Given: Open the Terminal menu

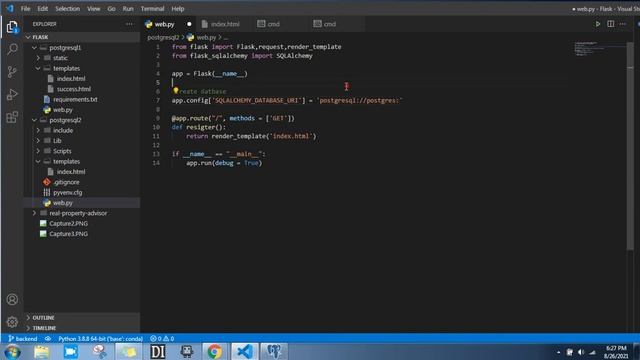Looking at the screenshot, I should click(x=152, y=9).
